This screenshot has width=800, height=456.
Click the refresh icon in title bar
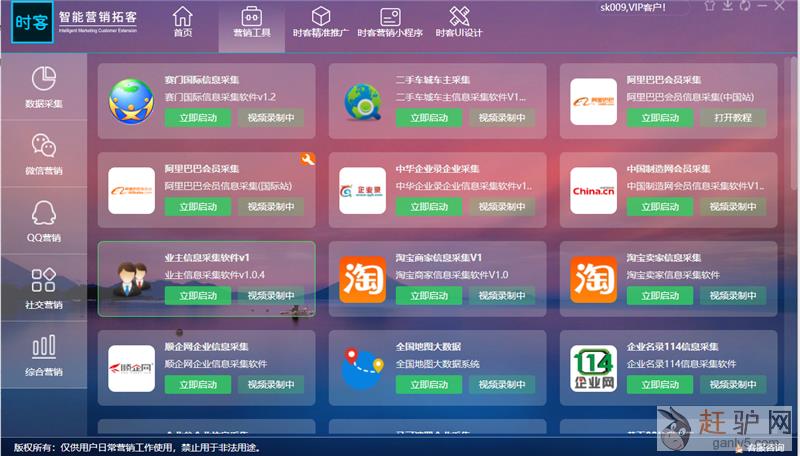tap(743, 6)
